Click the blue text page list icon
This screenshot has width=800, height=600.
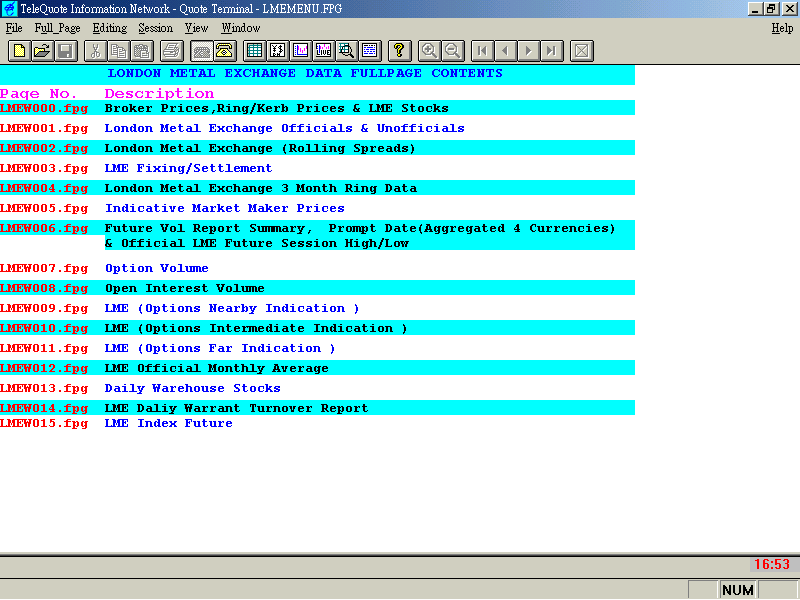click(x=370, y=51)
